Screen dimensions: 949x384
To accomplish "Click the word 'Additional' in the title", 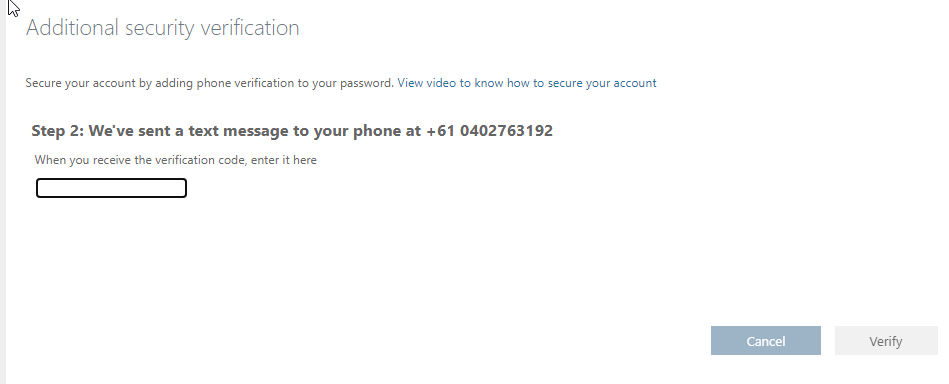I will (x=72, y=28).
